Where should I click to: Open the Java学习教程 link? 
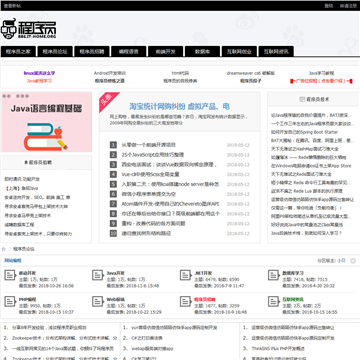pyautogui.click(x=321, y=73)
